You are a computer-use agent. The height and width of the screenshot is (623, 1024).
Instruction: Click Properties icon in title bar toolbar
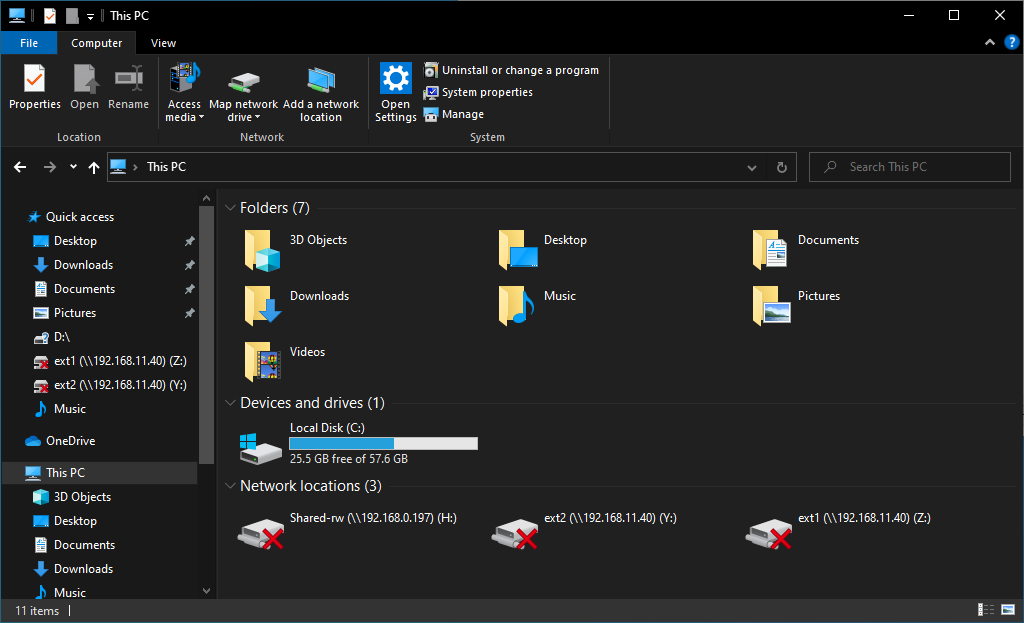[50, 16]
